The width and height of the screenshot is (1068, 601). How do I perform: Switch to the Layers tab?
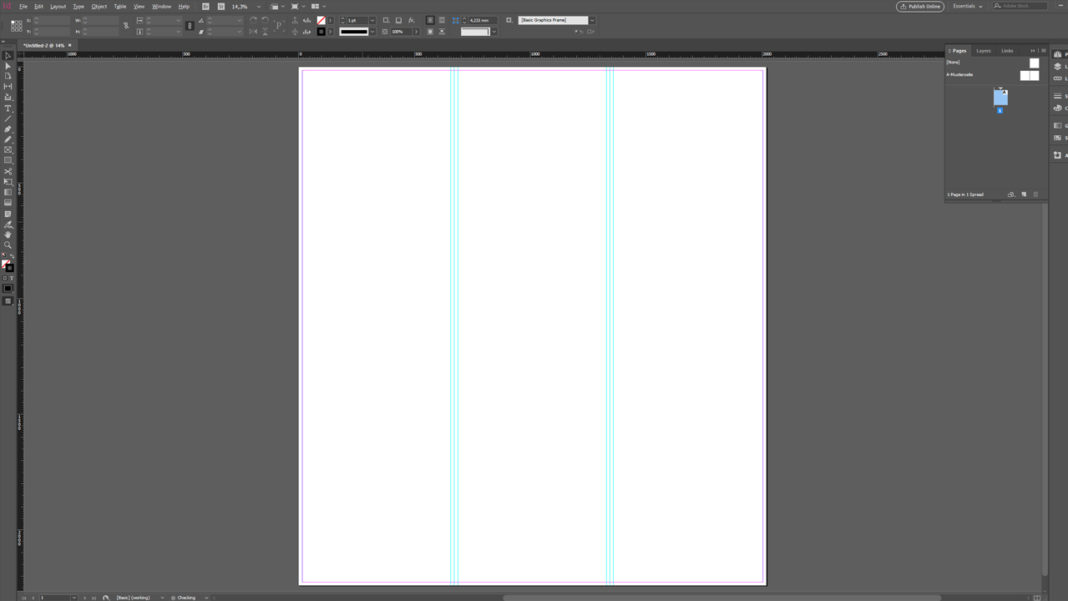[x=982, y=49]
